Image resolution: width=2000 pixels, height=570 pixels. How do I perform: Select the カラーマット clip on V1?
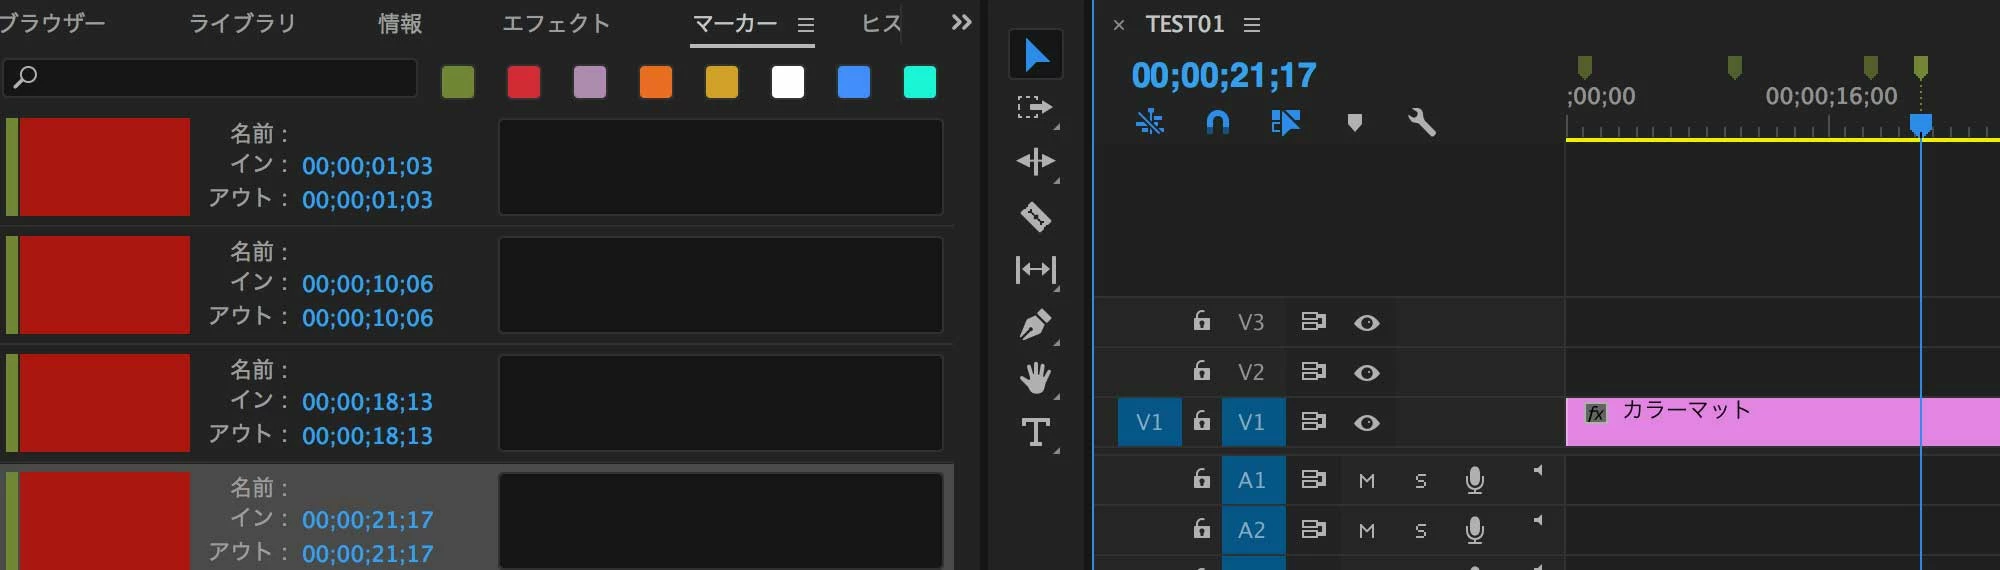pyautogui.click(x=1782, y=421)
